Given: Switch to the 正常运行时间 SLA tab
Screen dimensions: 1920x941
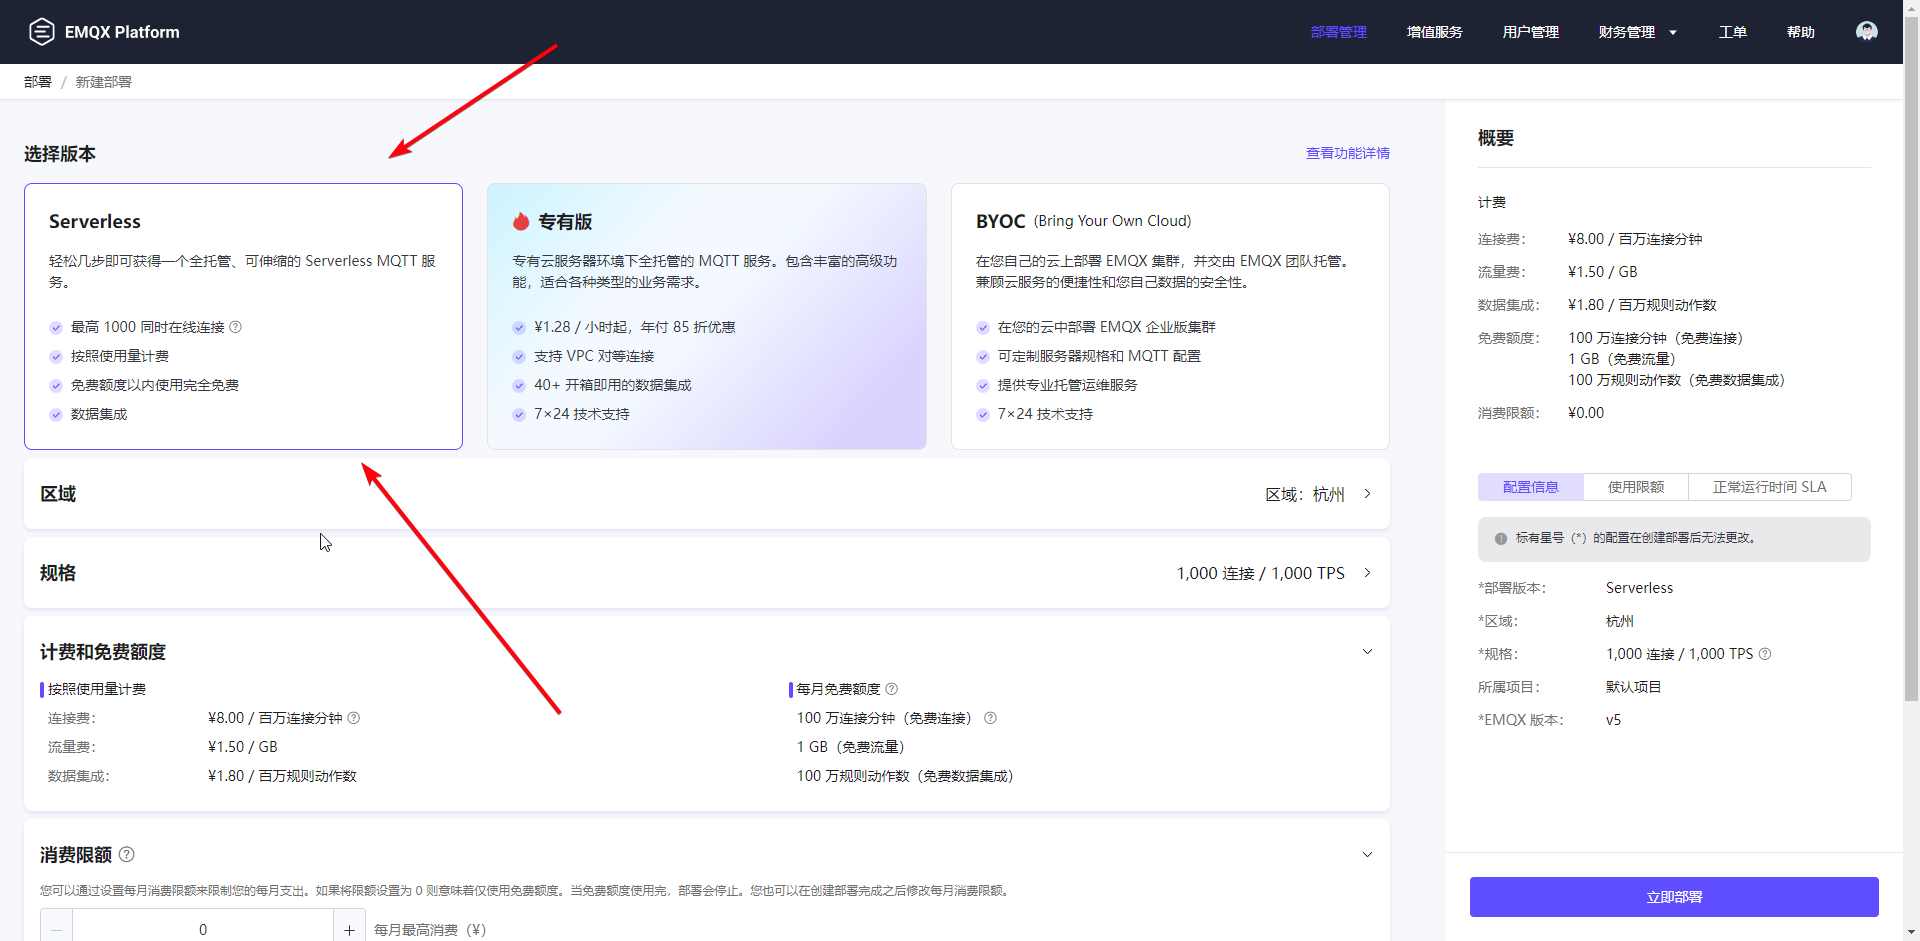Looking at the screenshot, I should click(x=1769, y=487).
